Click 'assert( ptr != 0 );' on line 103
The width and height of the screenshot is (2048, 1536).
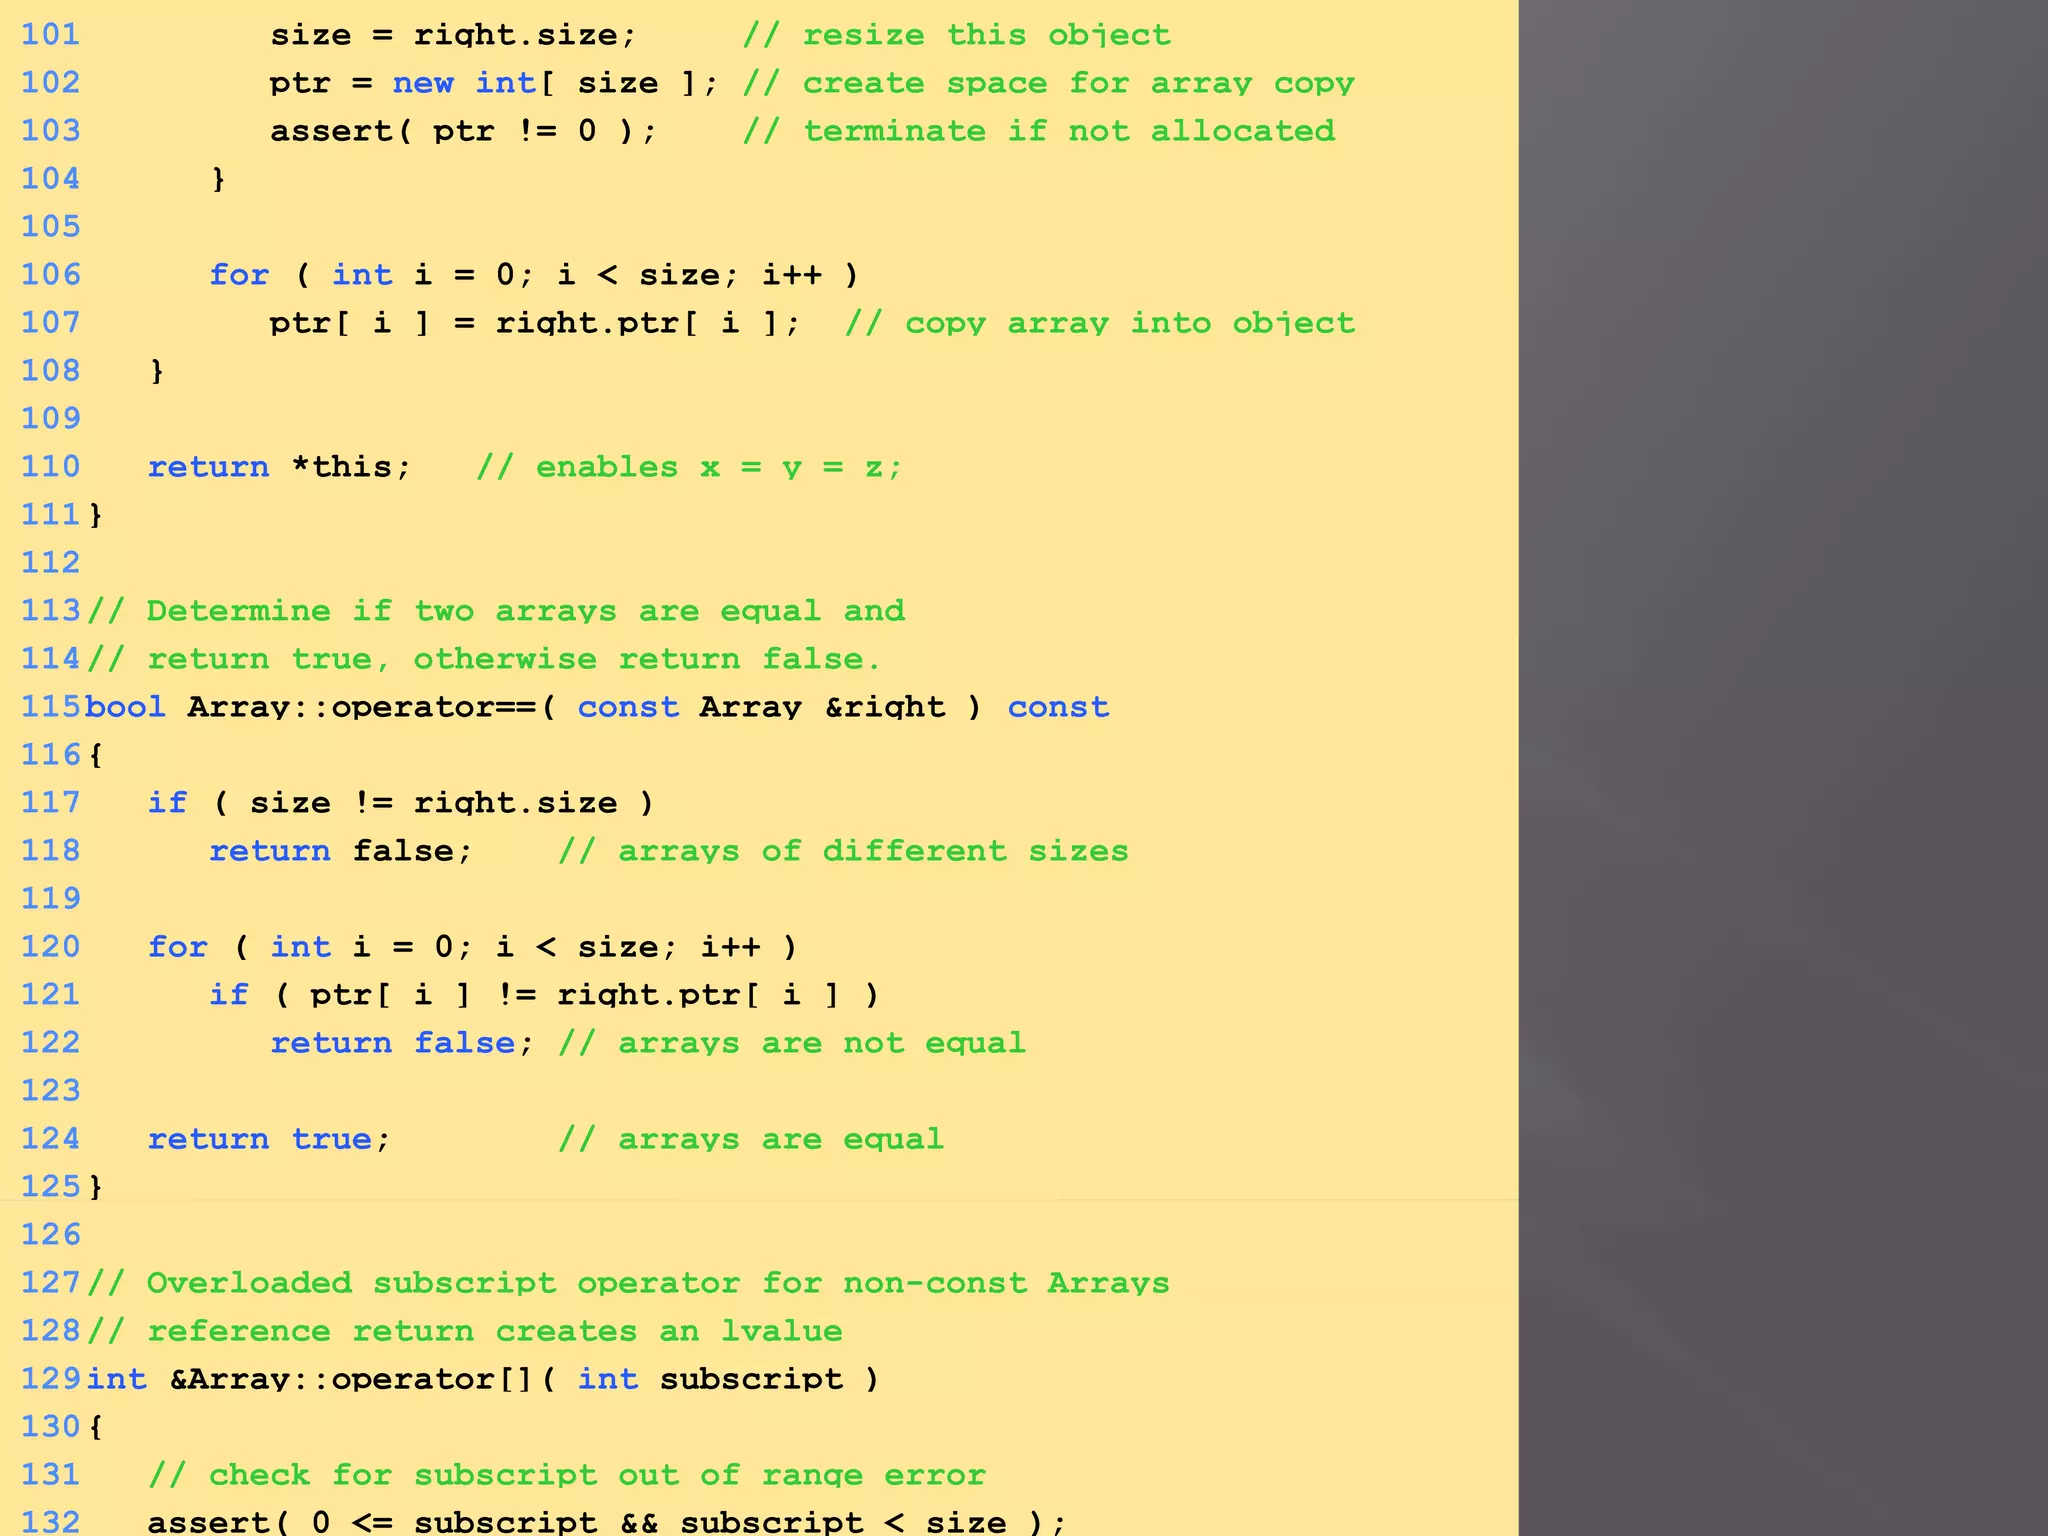(463, 131)
